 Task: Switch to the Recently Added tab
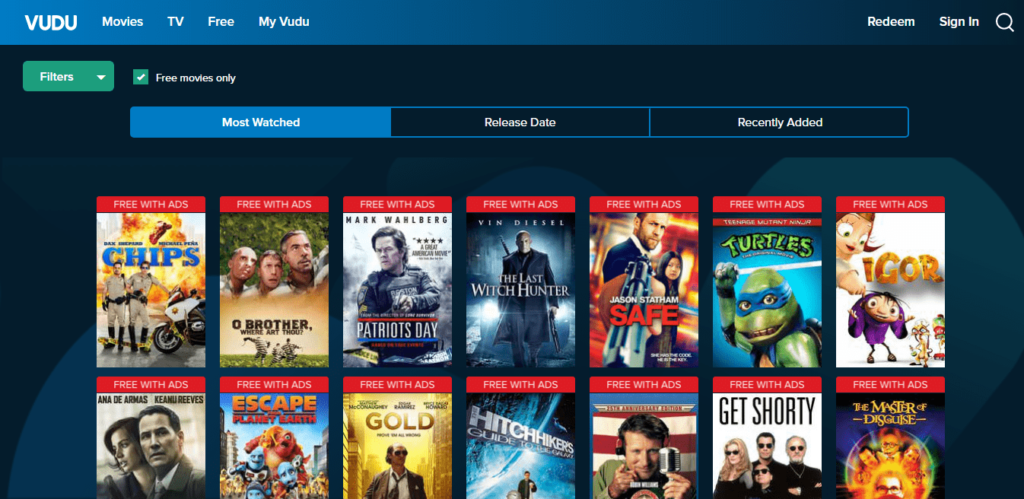click(779, 122)
